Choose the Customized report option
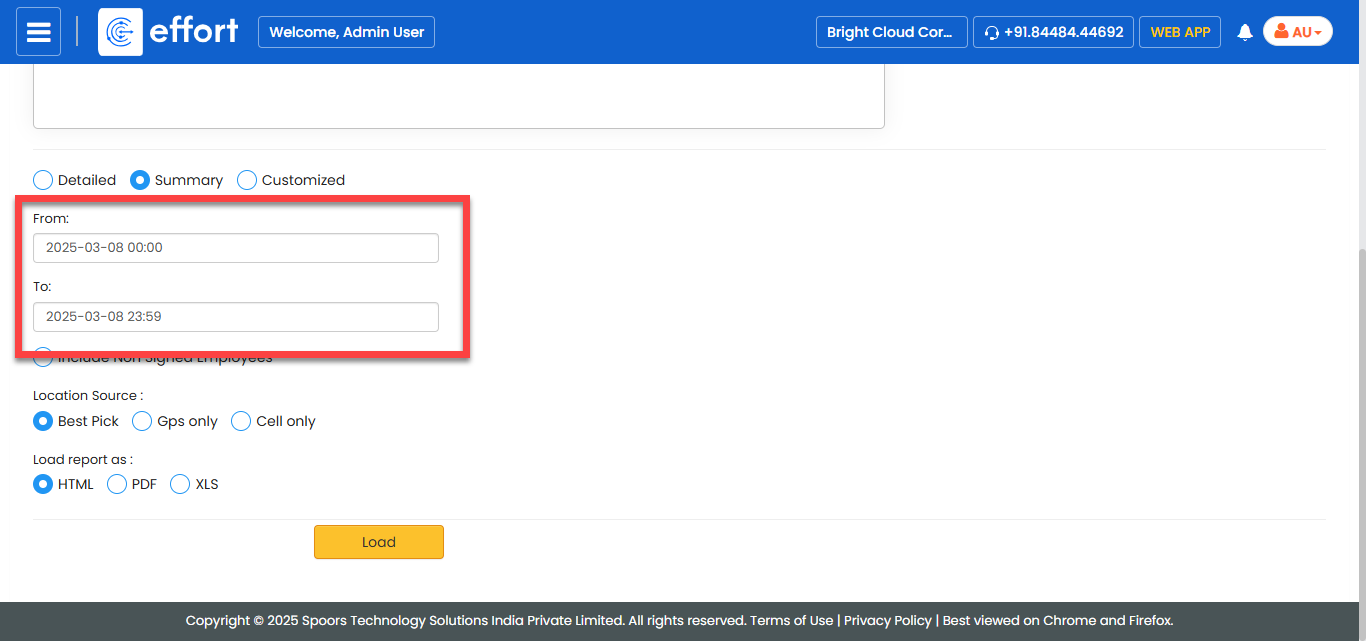 (x=247, y=180)
